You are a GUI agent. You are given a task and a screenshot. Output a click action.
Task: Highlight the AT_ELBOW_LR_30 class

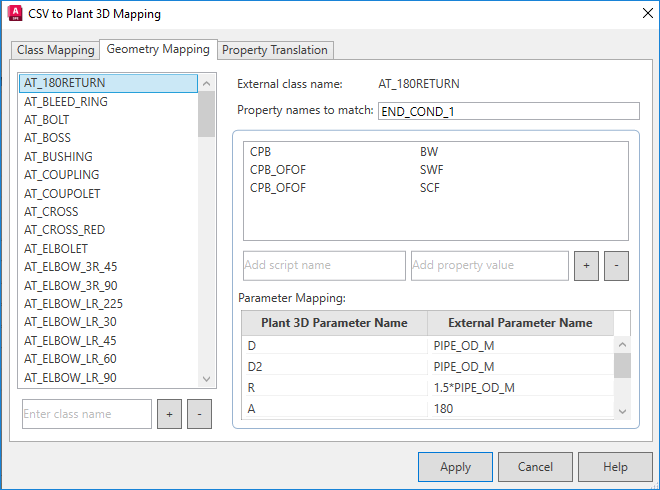click(108, 322)
